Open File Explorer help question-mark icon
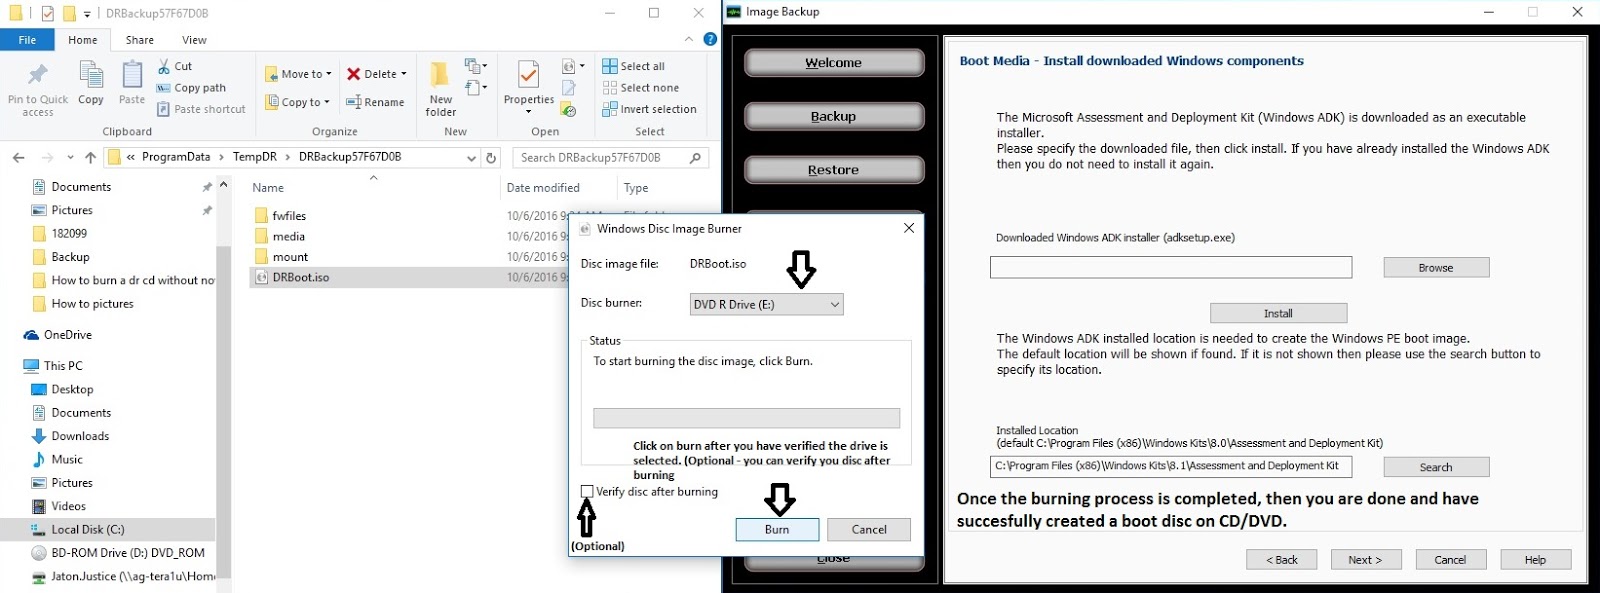 710,39
